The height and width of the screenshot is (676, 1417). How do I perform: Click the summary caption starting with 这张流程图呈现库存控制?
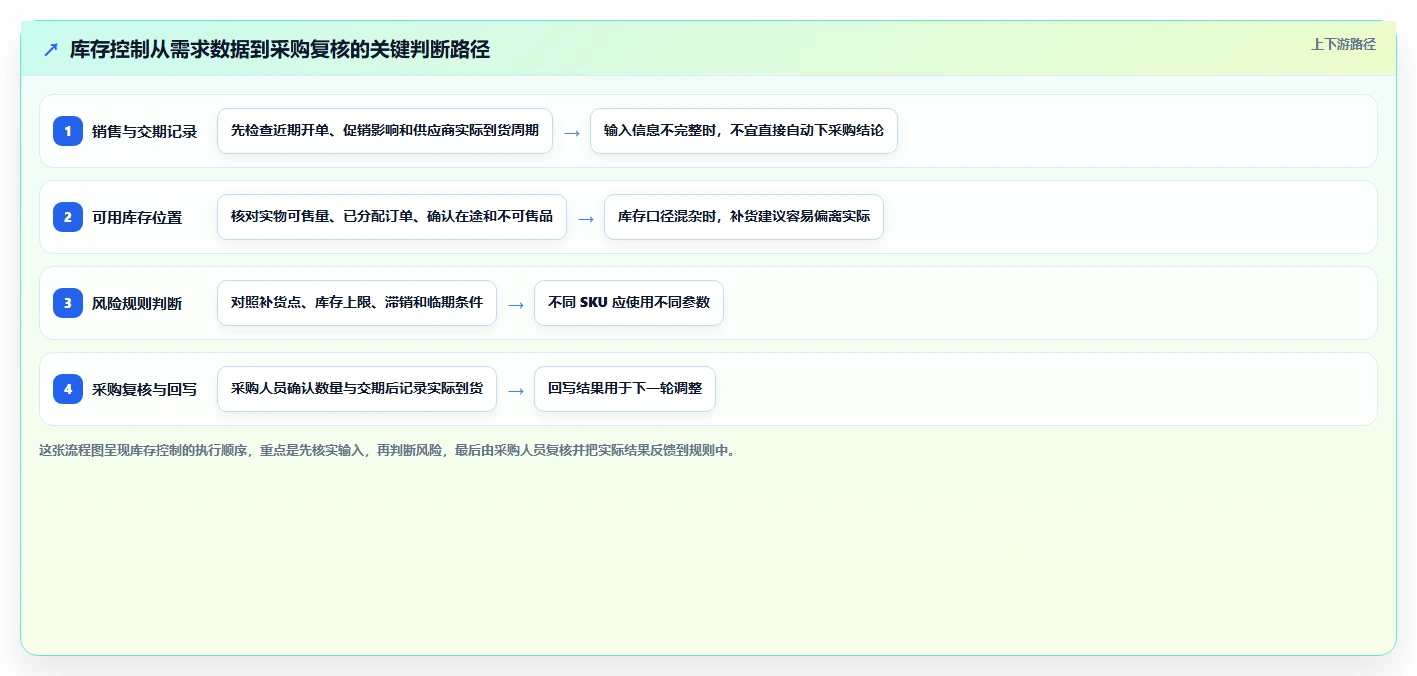[387, 450]
